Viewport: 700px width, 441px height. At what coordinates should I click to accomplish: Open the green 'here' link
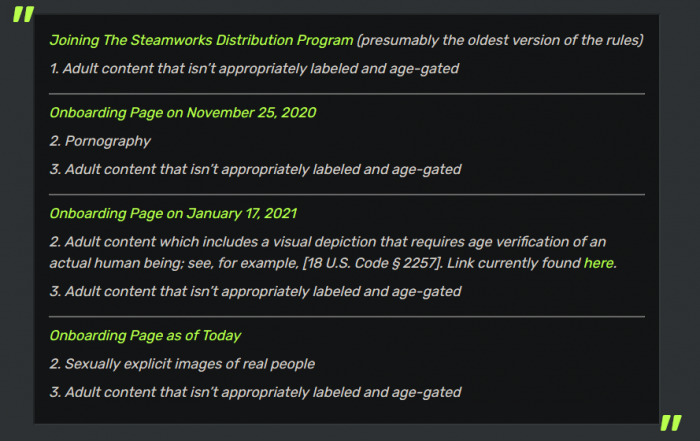[x=599, y=263]
